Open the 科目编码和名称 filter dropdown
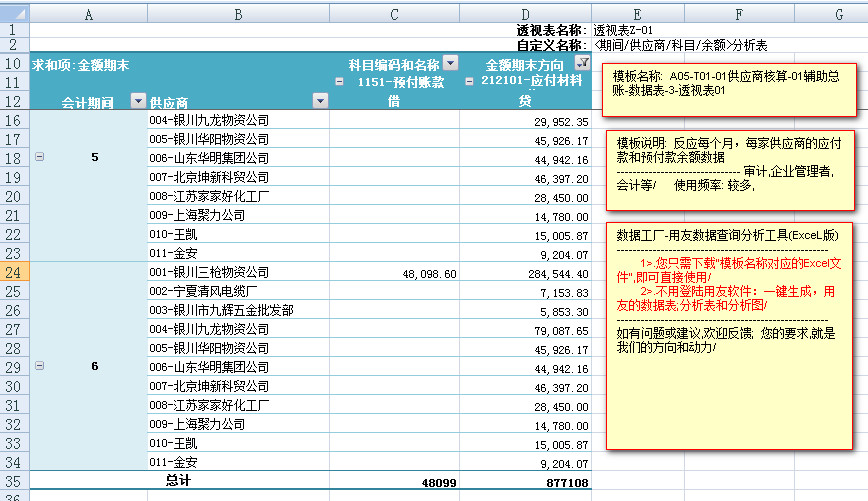The image size is (868, 501). [x=450, y=63]
